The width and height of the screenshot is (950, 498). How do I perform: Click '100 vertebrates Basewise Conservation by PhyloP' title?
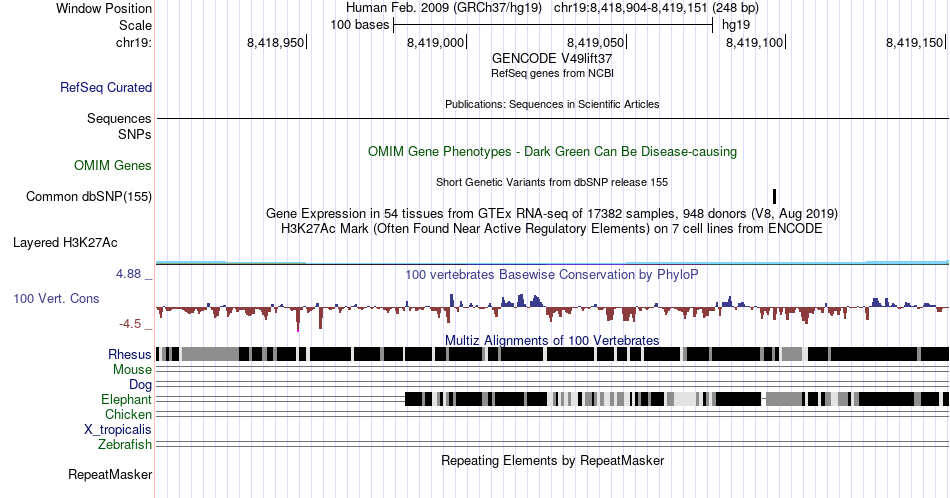(x=552, y=275)
